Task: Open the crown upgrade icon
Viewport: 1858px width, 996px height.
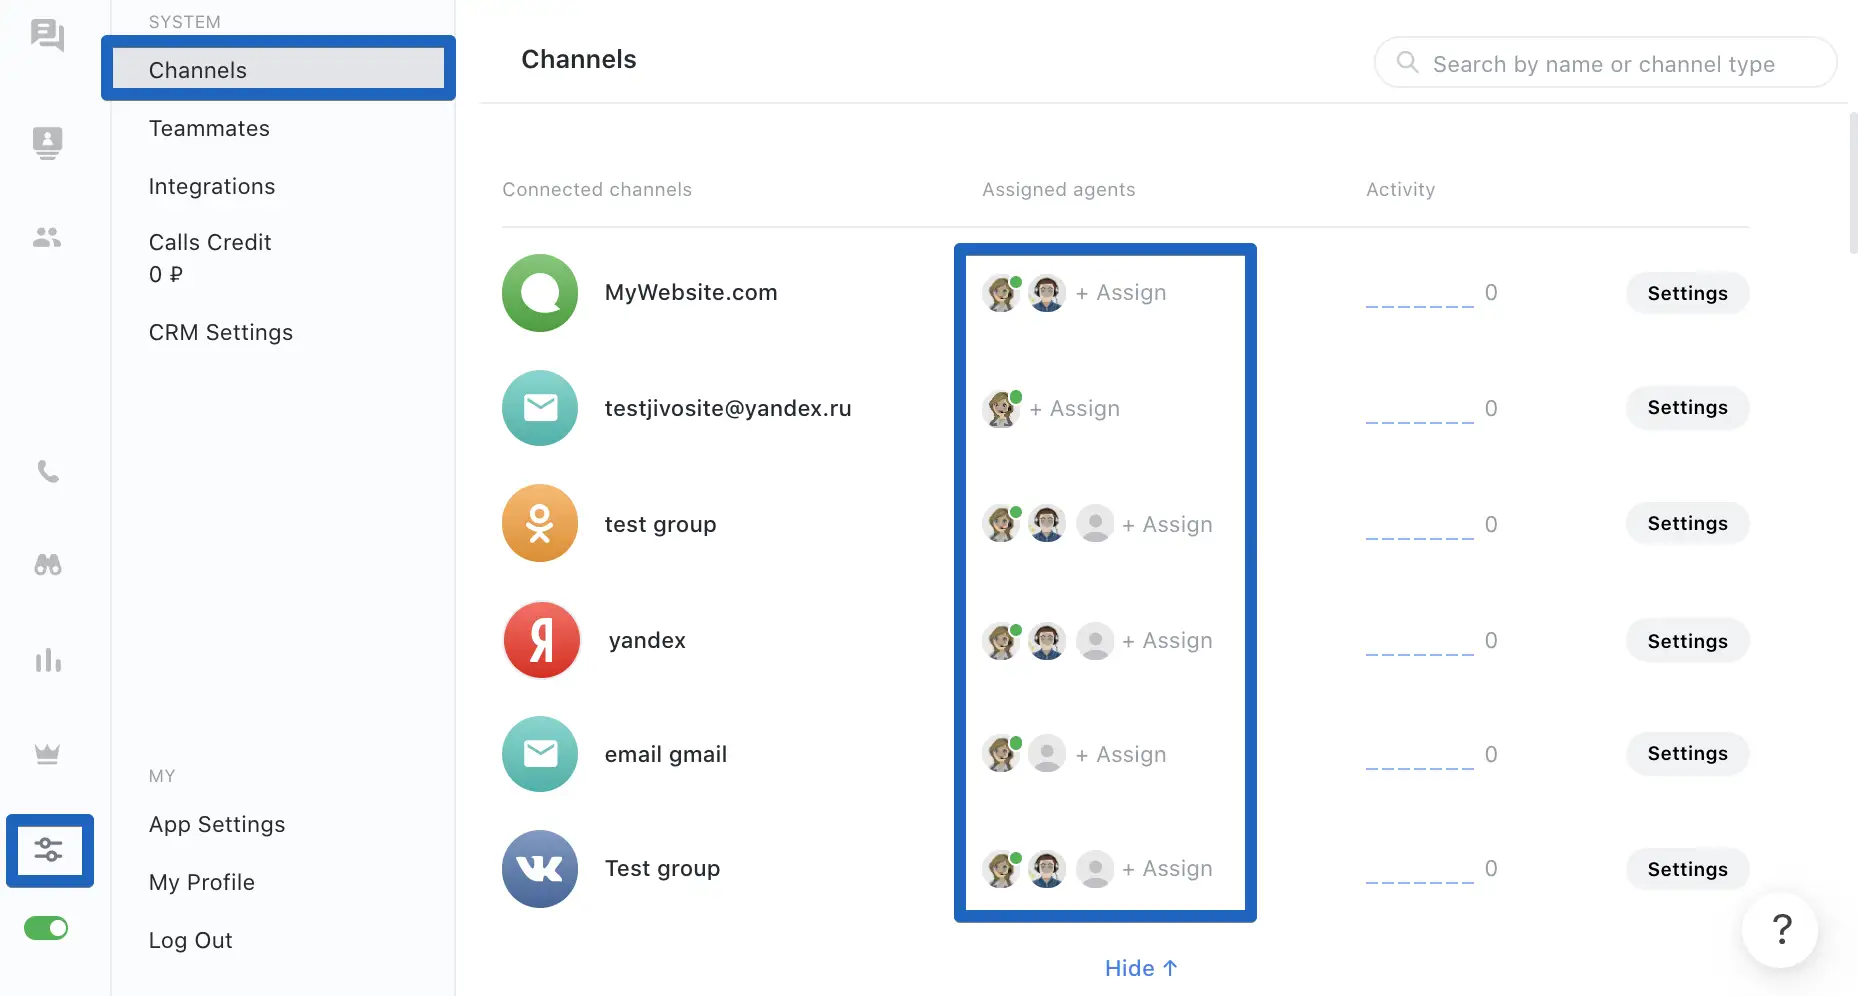Action: (47, 753)
